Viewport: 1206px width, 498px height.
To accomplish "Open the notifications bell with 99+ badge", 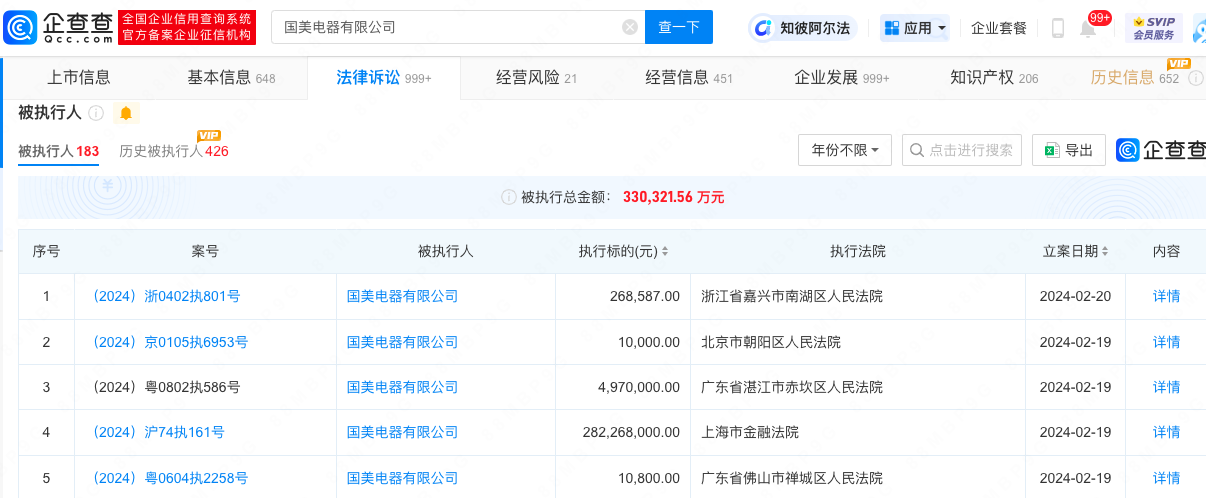I will 1088,28.
